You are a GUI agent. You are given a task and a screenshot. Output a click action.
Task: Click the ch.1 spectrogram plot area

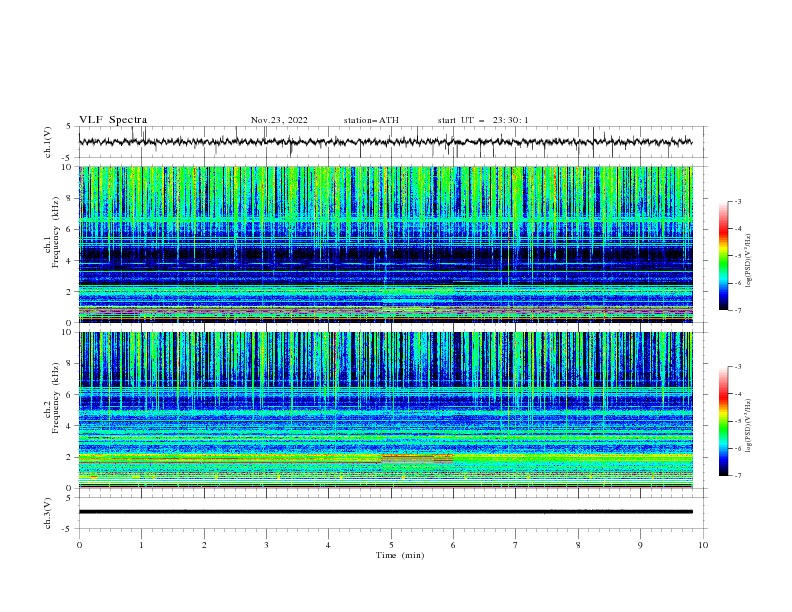click(385, 244)
